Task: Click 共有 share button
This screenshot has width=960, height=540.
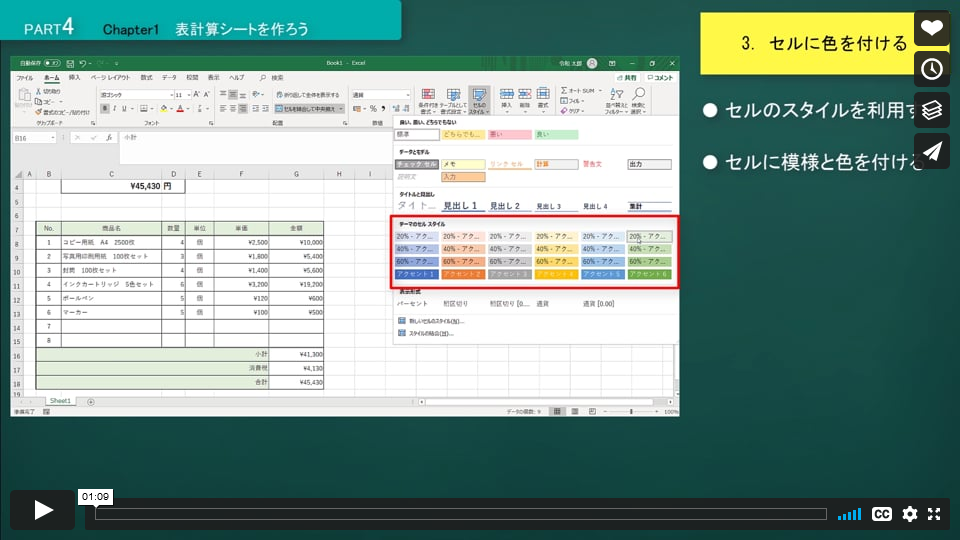Action: tap(627, 78)
